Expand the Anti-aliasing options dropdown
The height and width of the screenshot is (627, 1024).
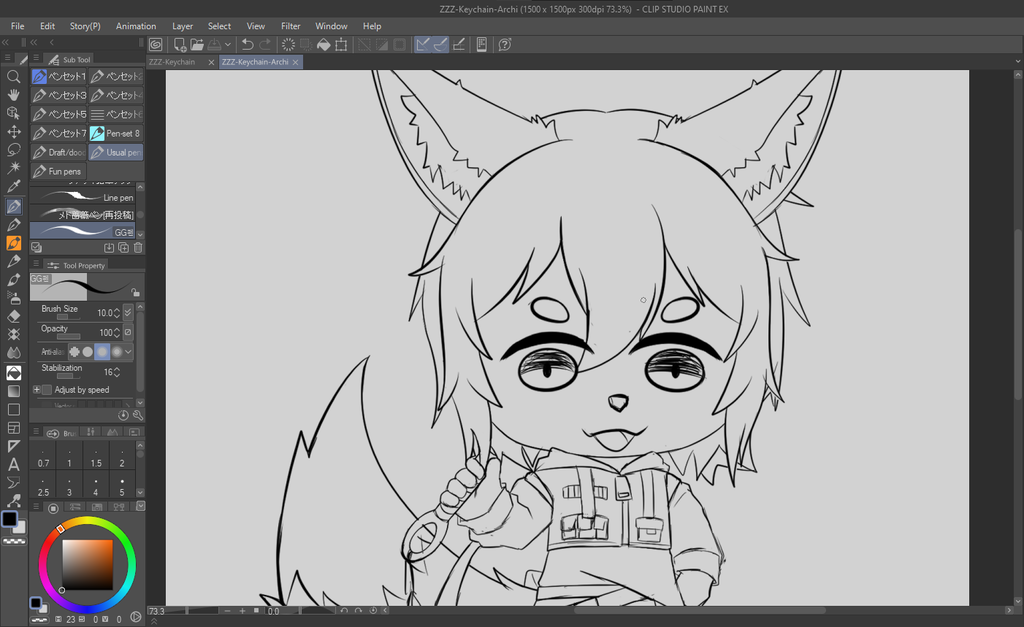coord(128,352)
